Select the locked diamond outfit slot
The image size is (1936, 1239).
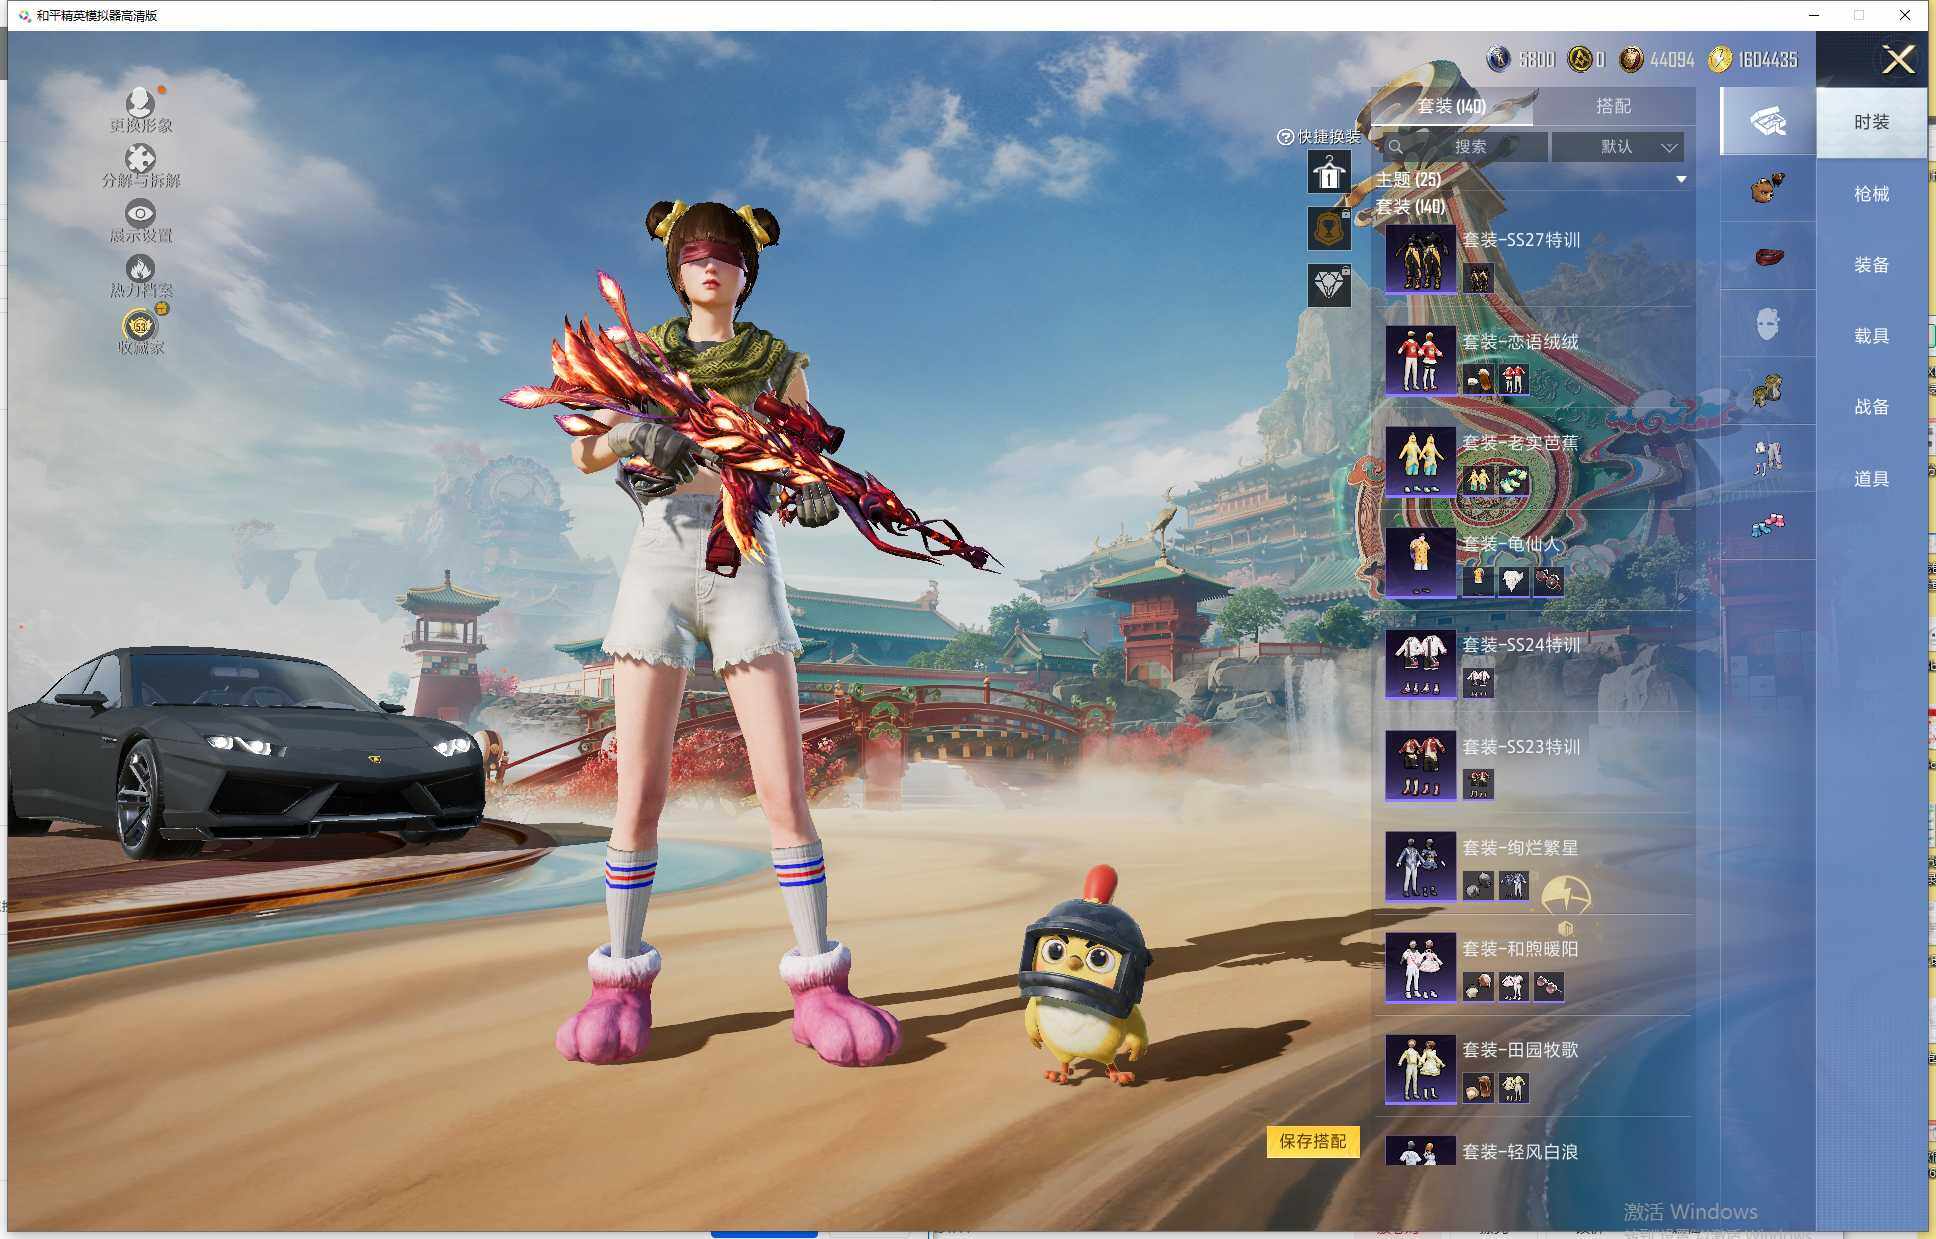pos(1329,286)
